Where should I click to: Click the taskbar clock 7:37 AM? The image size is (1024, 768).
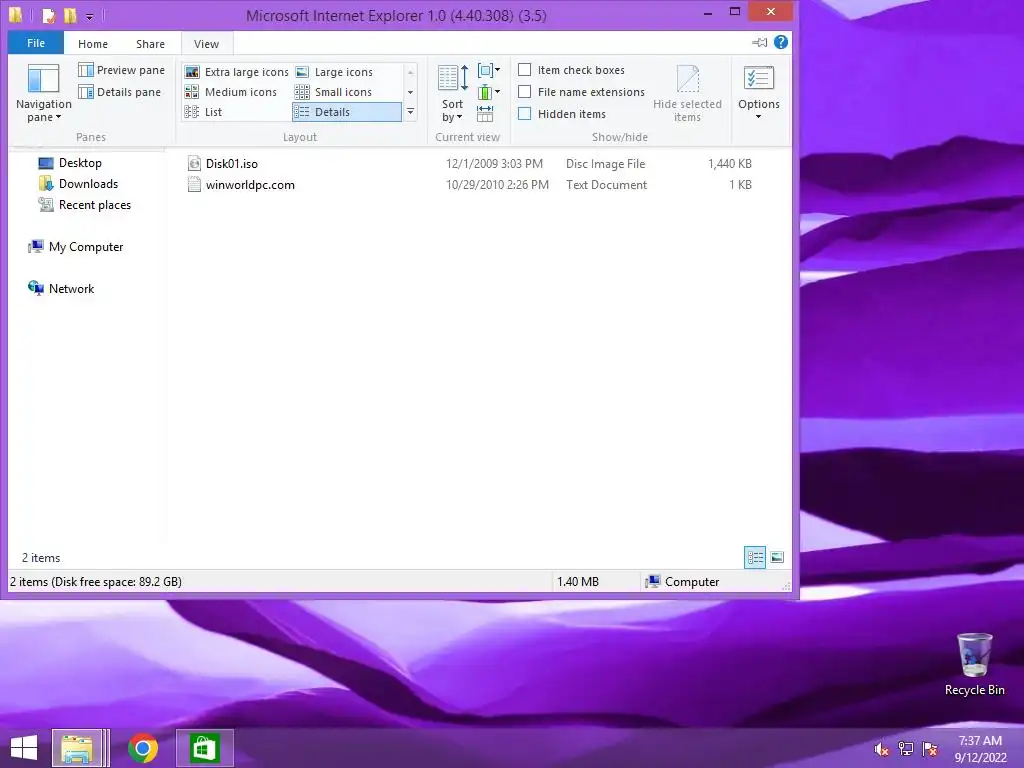point(980,741)
